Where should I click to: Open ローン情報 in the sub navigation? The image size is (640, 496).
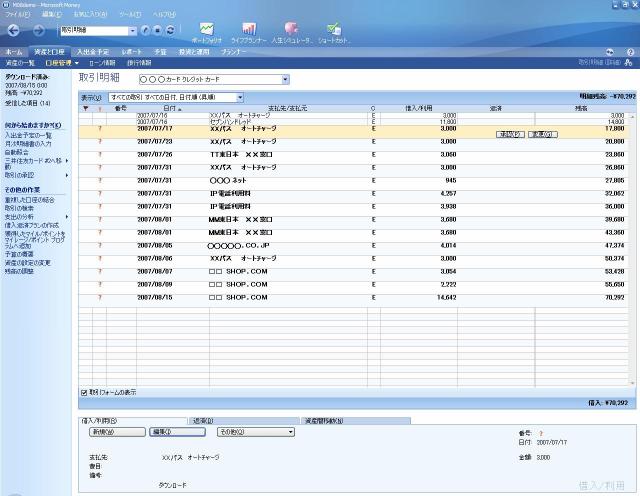tap(102, 63)
